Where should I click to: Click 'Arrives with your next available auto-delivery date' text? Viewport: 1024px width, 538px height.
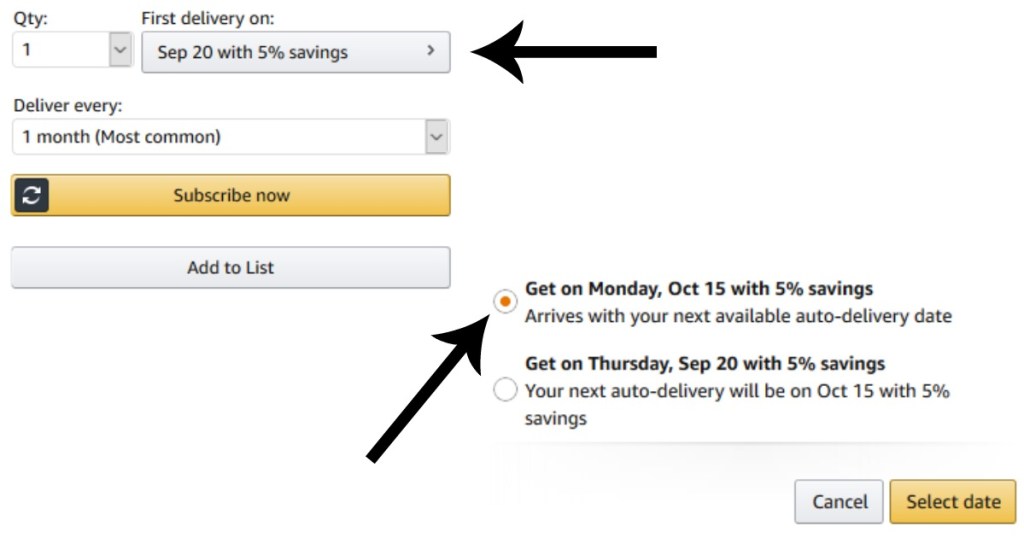(x=738, y=316)
